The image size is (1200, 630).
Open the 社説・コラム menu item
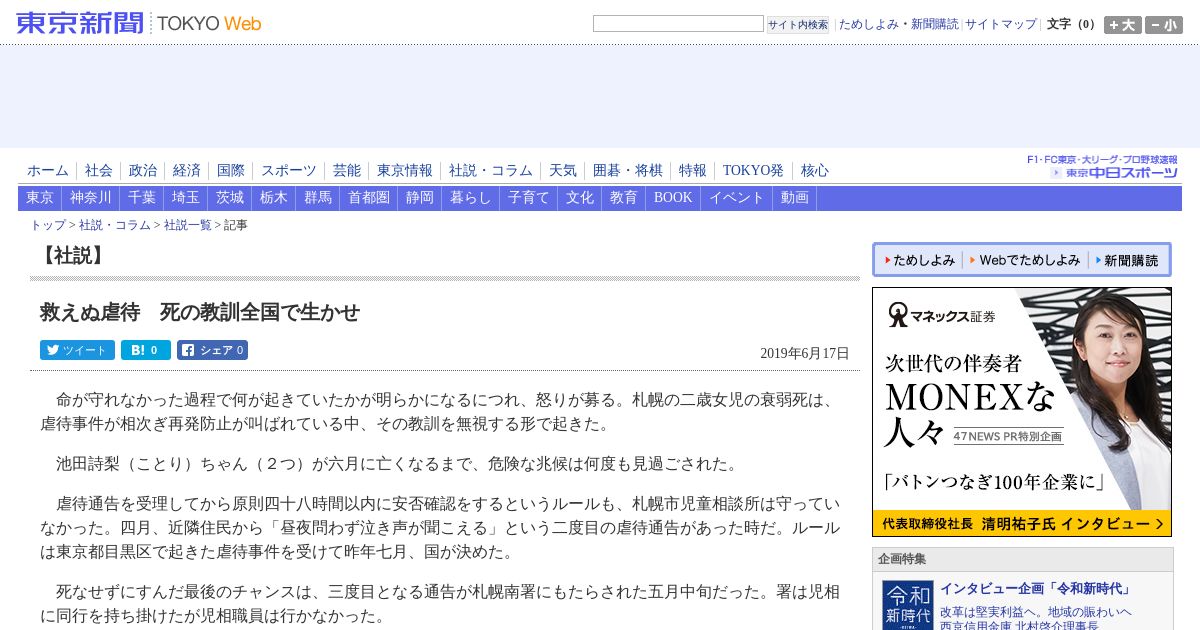point(491,171)
